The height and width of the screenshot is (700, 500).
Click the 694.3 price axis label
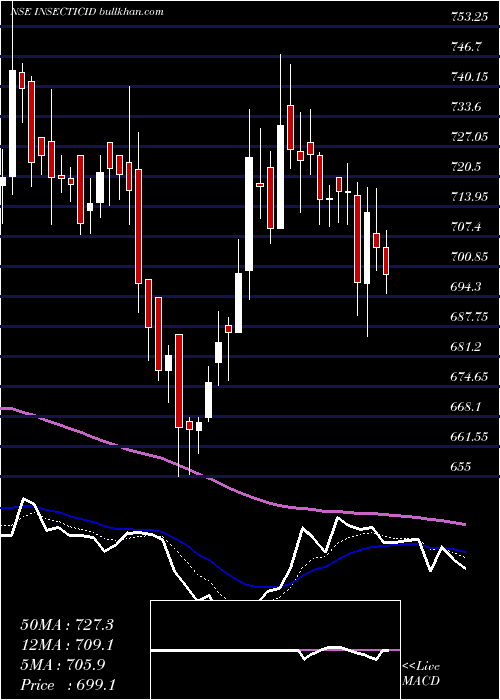coord(466,286)
